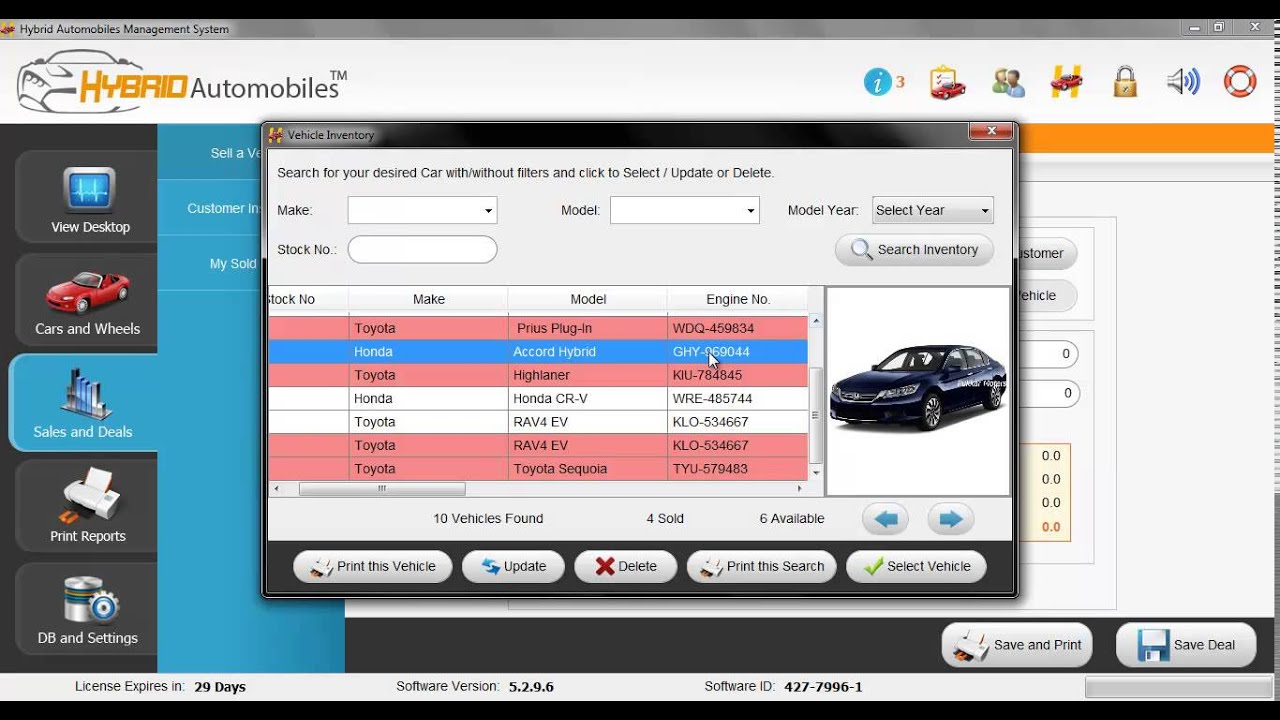Screen dimensions: 1280x720
Task: Click Software Version 5.2.9.6 status
Action: 475,687
